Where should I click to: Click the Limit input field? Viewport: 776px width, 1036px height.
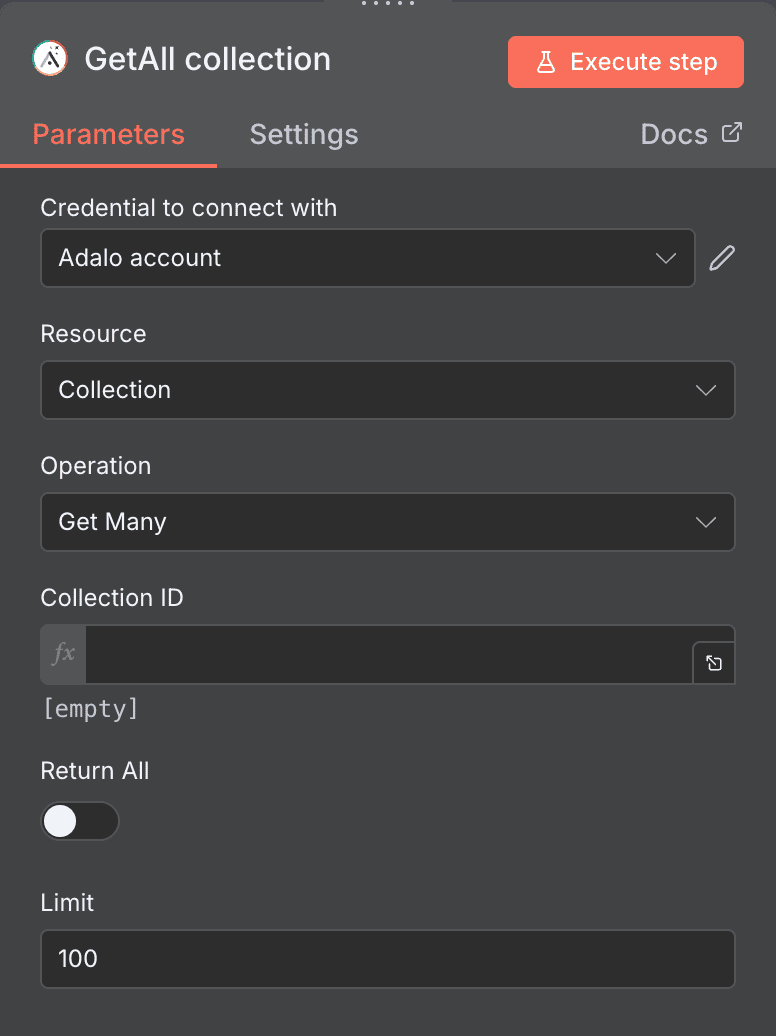coord(387,959)
